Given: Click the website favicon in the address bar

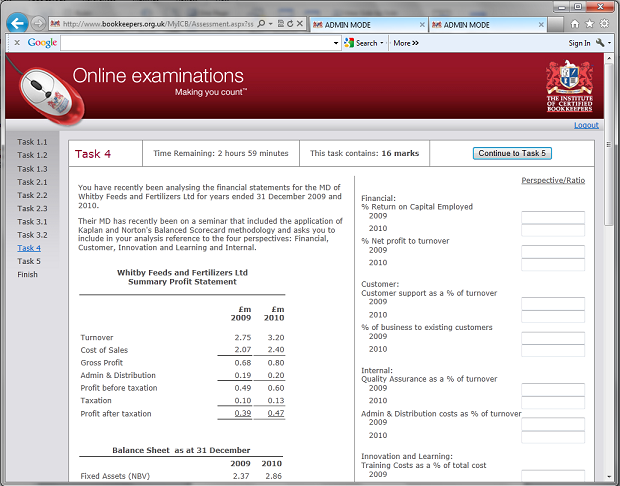Looking at the screenshot, I should click(x=55, y=24).
